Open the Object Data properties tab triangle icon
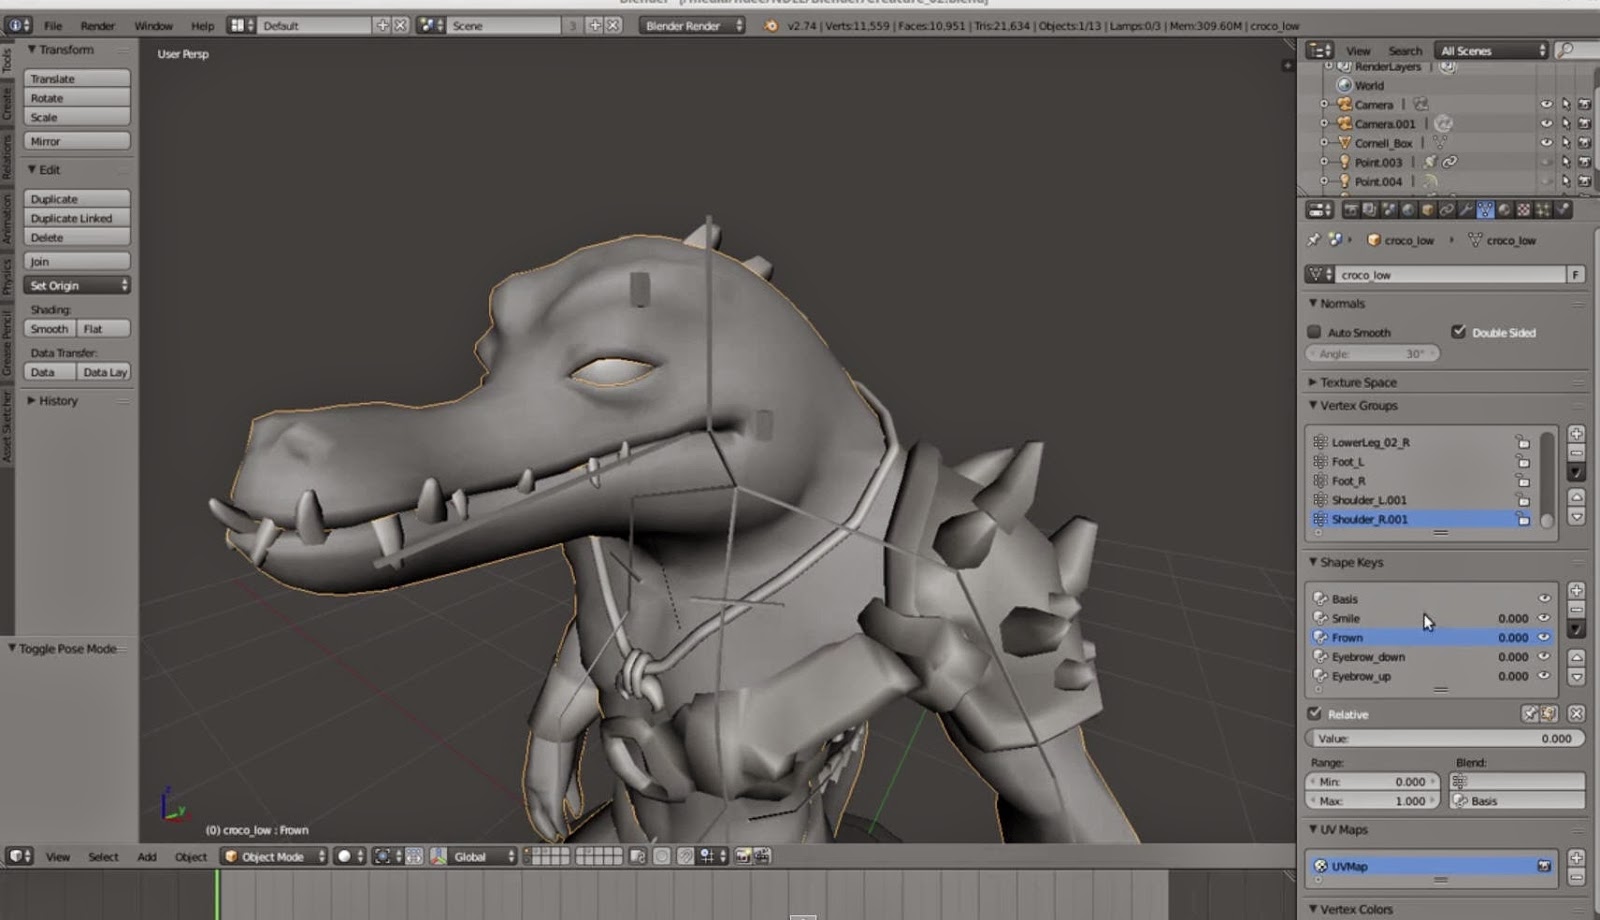This screenshot has width=1600, height=920. (1486, 210)
